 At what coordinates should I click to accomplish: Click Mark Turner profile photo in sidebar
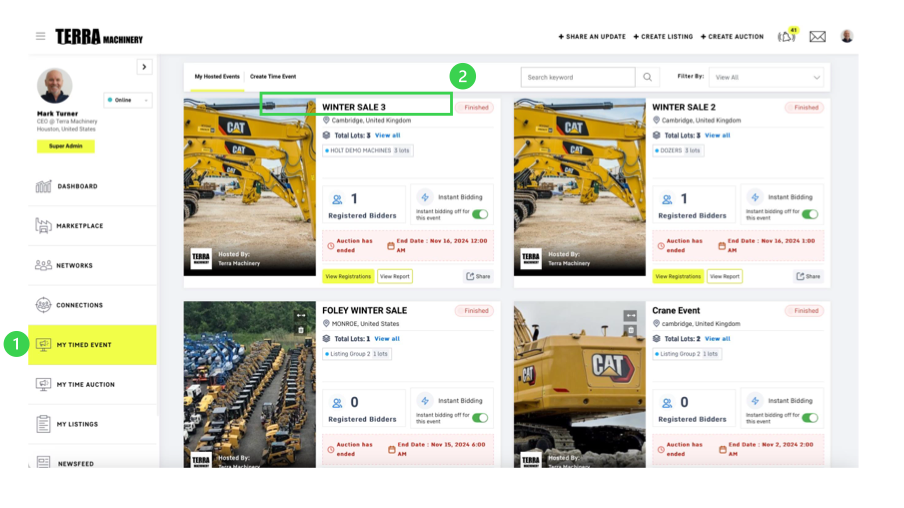pyautogui.click(x=55, y=86)
